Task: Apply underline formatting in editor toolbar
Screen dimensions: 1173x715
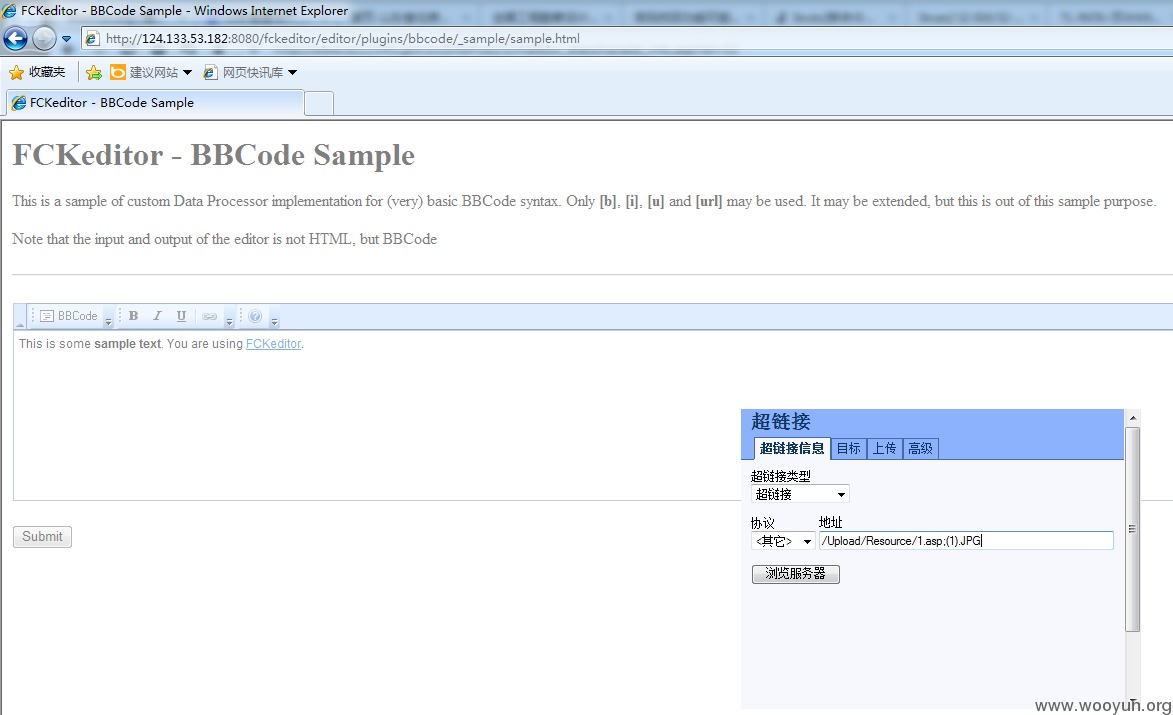Action: pos(181,316)
